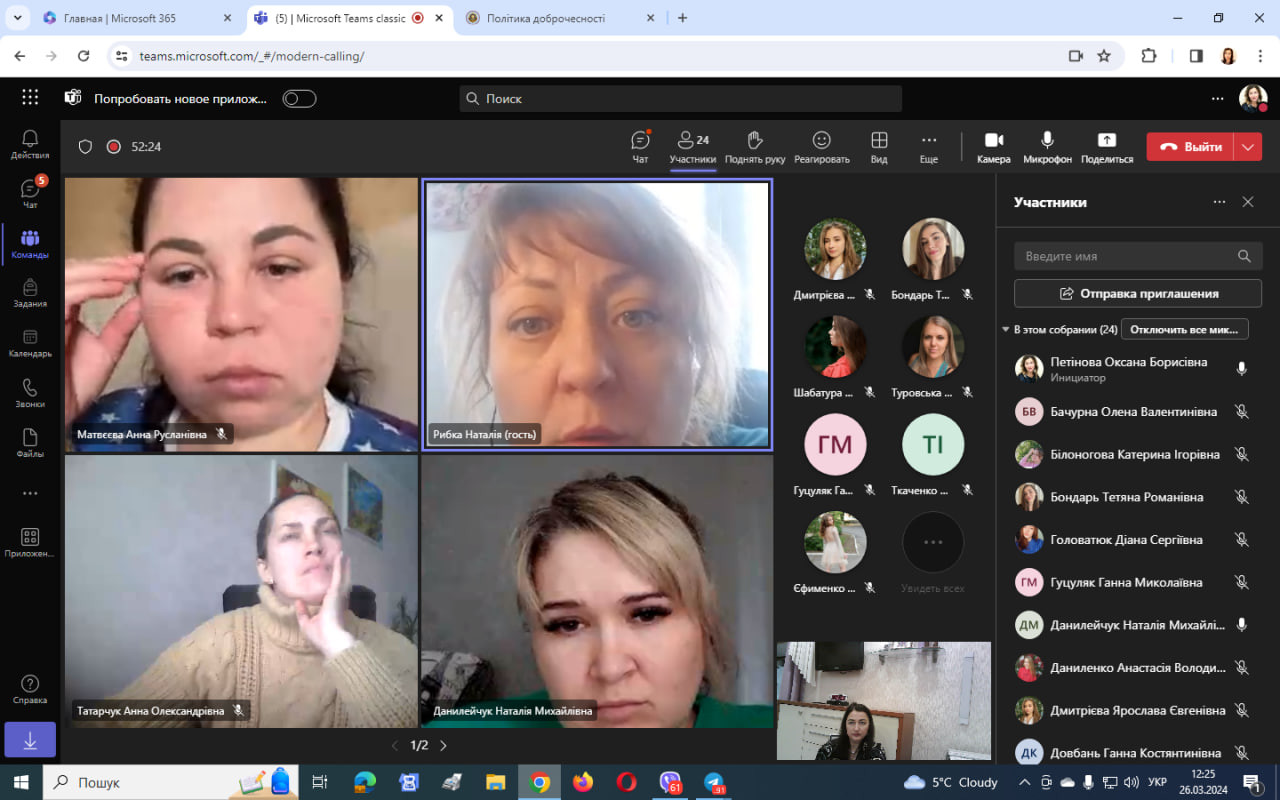Type a name in Введите имя field
The image size is (1280, 800).
pyautogui.click(x=1138, y=256)
